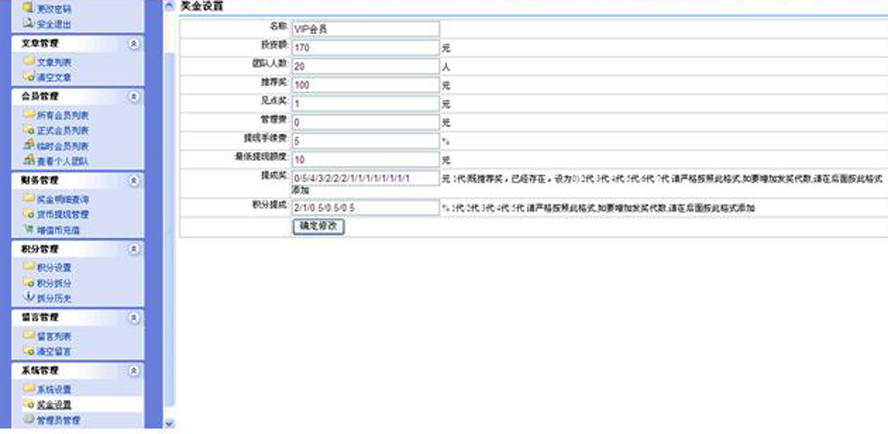Click the 最低提现额度 field showing 10

(x=366, y=160)
